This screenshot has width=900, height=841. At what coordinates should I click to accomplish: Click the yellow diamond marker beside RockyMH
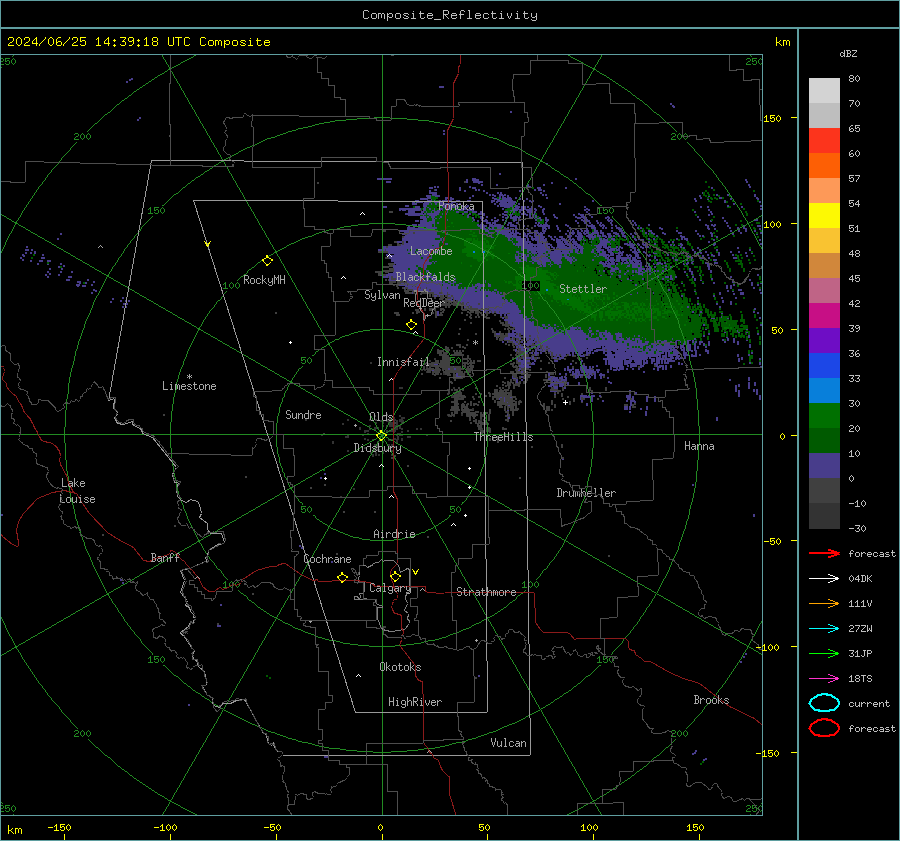pos(267,261)
